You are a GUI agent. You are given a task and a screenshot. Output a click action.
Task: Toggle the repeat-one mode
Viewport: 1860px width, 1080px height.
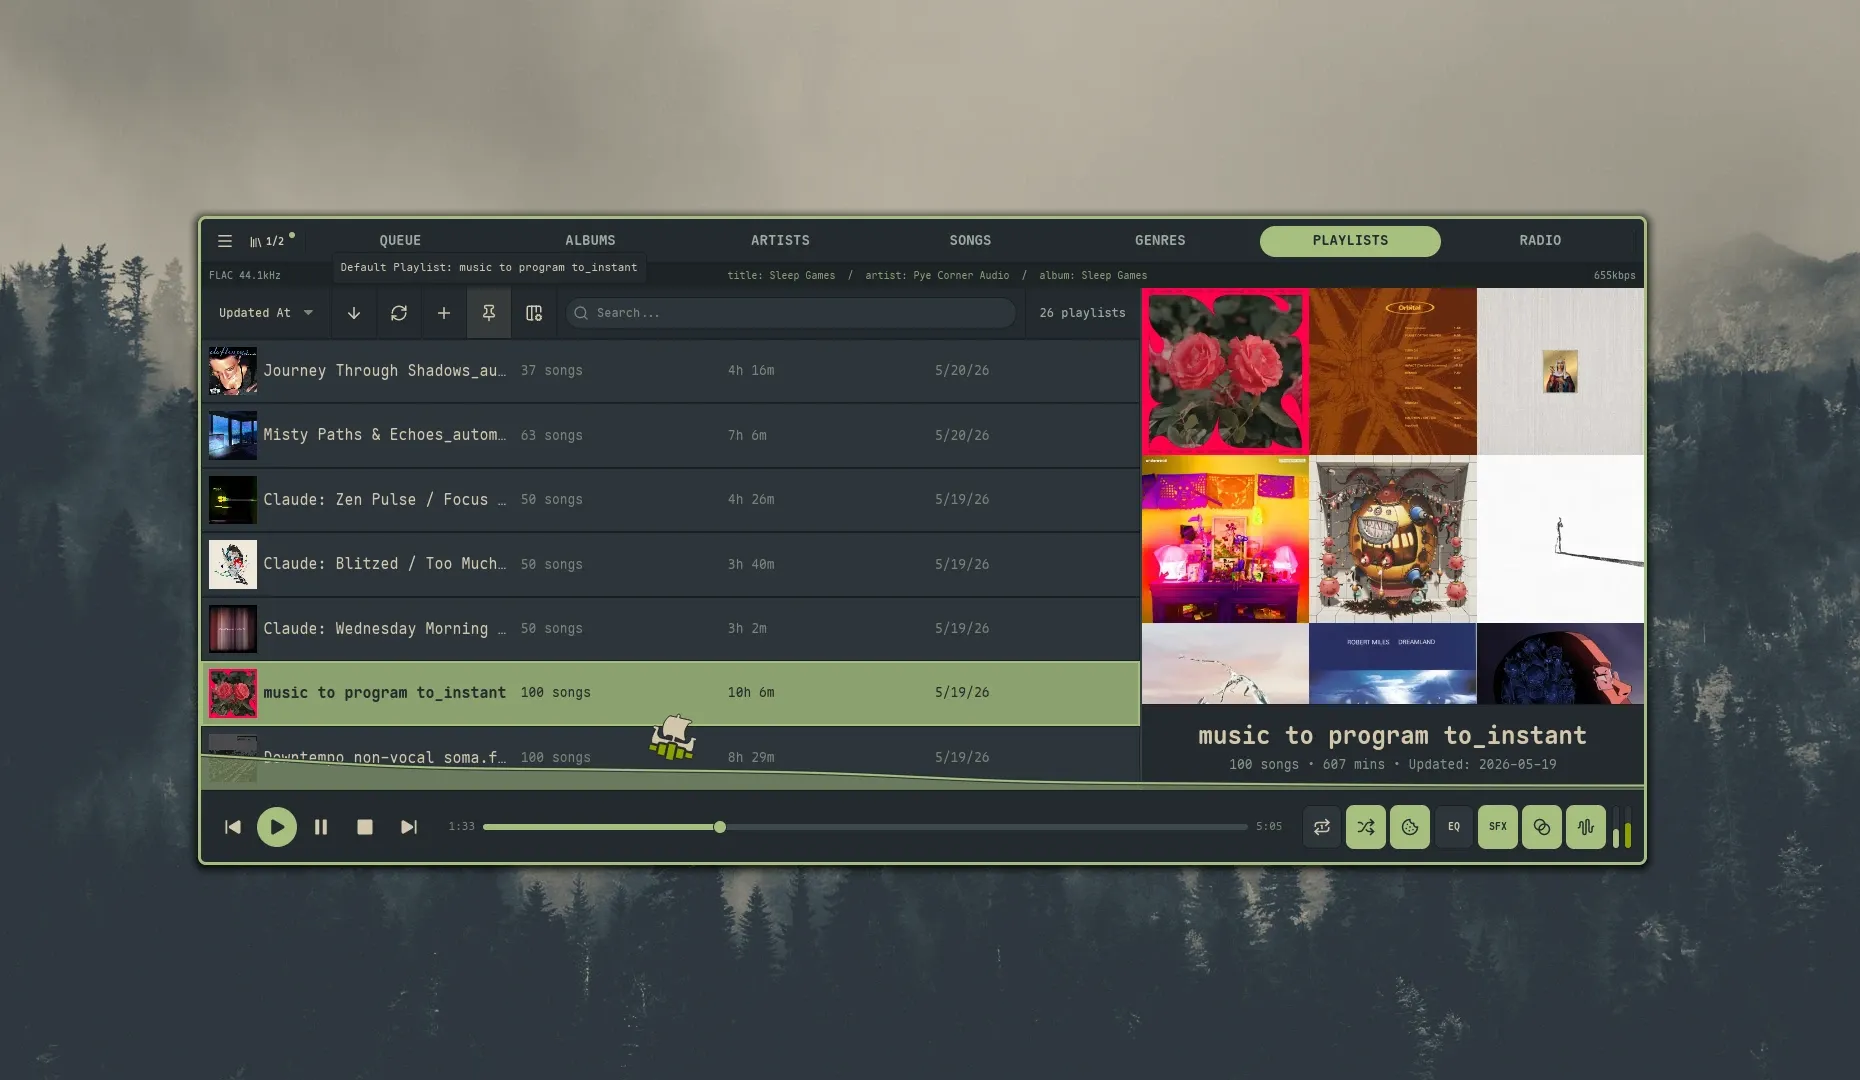[1322, 827]
